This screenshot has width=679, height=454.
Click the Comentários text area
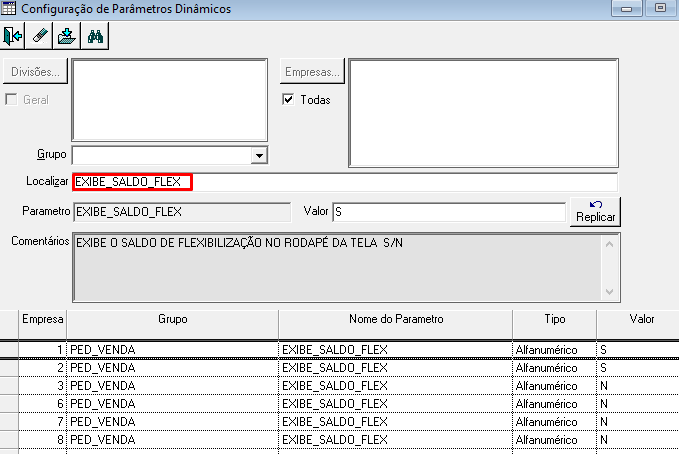point(338,267)
